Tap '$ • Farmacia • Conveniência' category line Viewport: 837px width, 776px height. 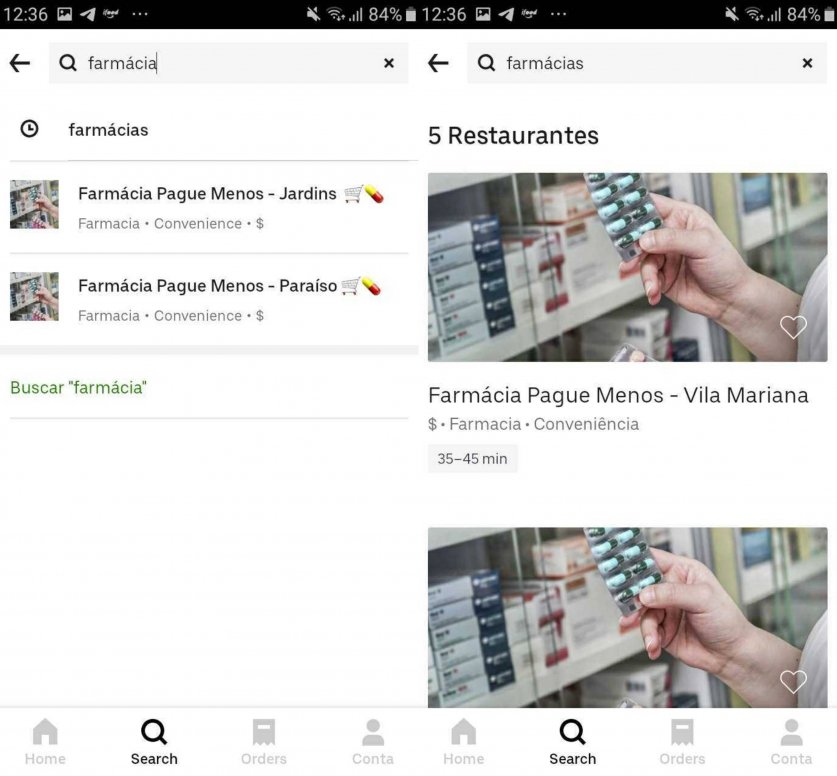tap(533, 424)
